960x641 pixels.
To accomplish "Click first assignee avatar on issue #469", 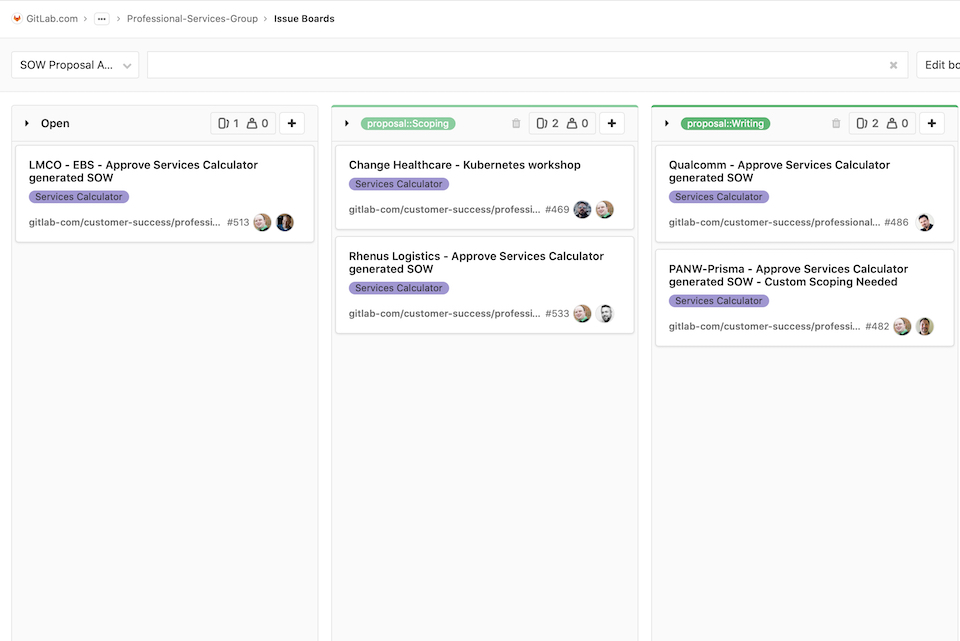I will click(x=582, y=209).
